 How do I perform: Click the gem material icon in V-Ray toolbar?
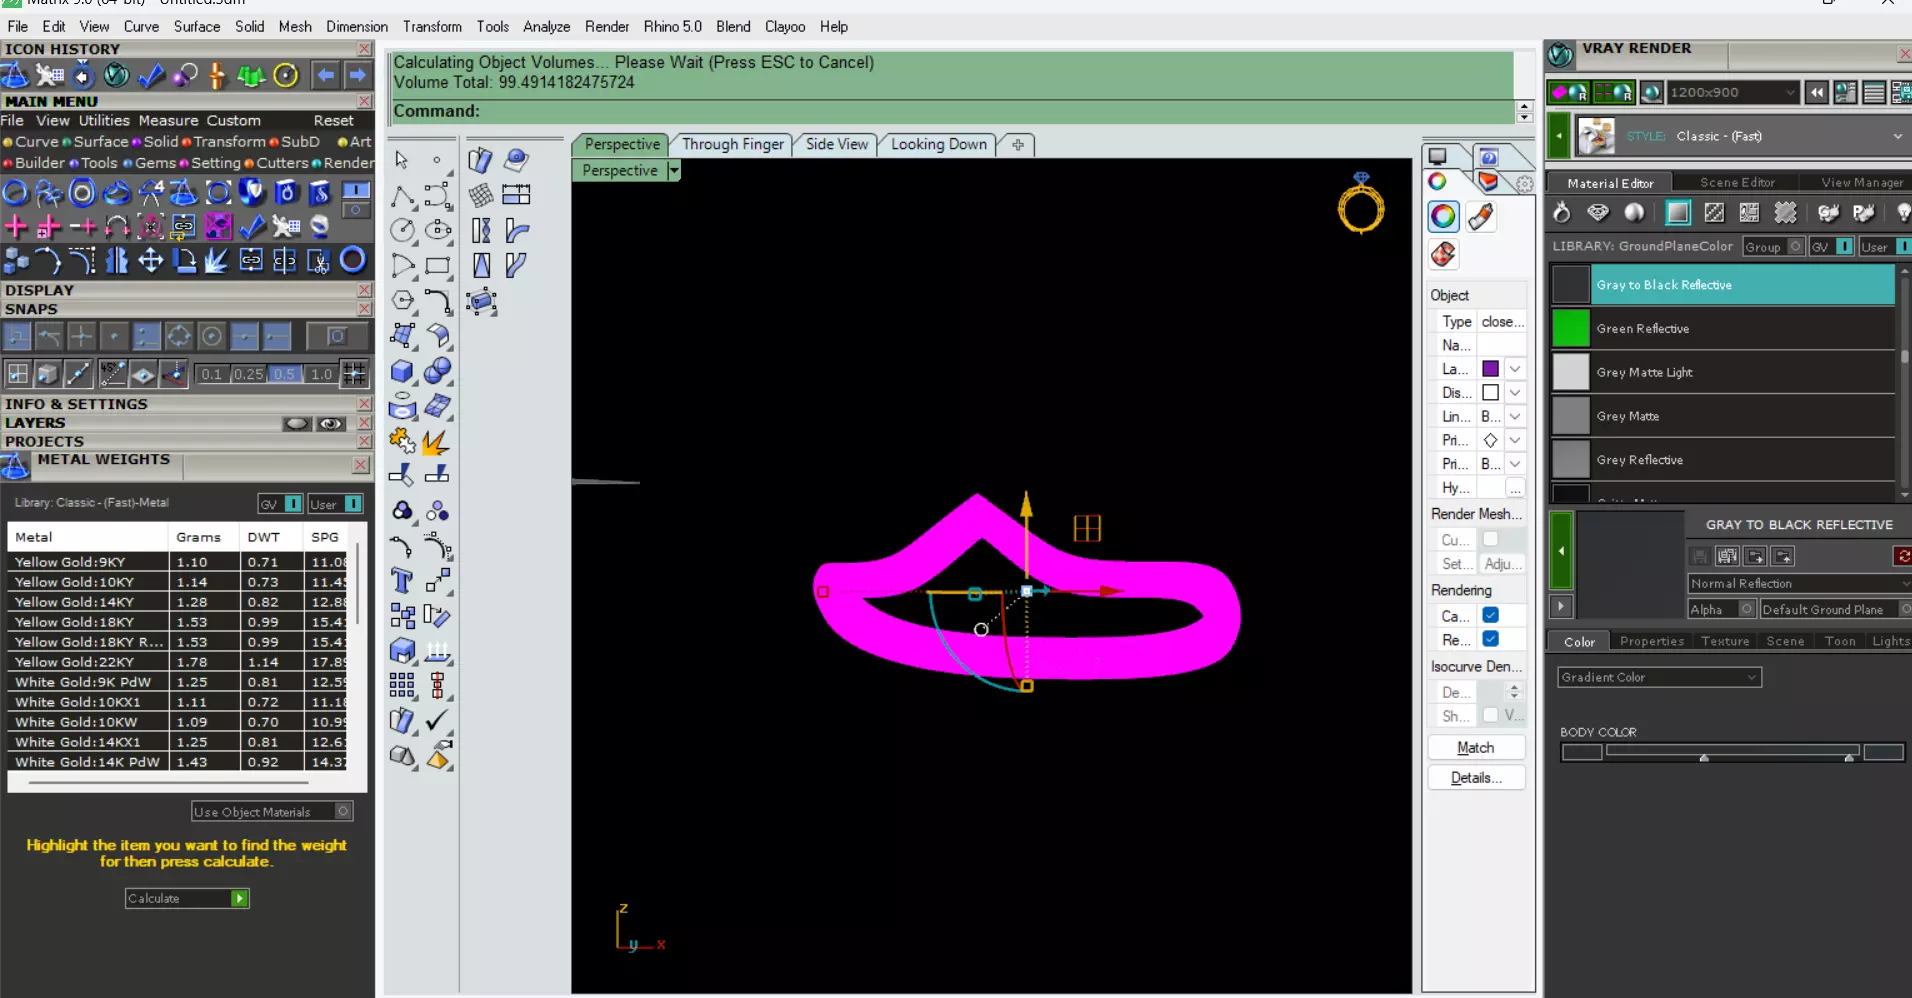[1598, 212]
